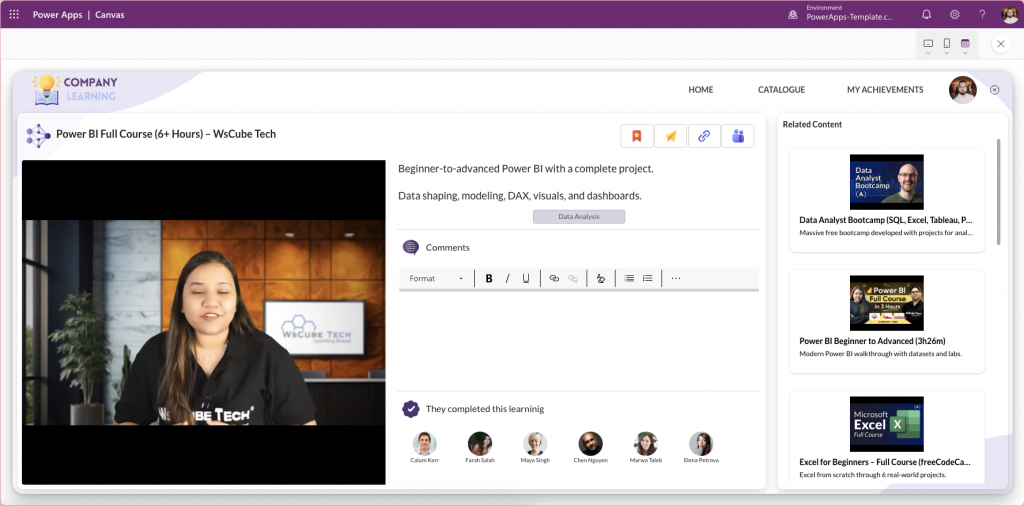Image resolution: width=1024 pixels, height=506 pixels.
Task: Click the 'They completed this learninig' label
Action: coord(485,409)
